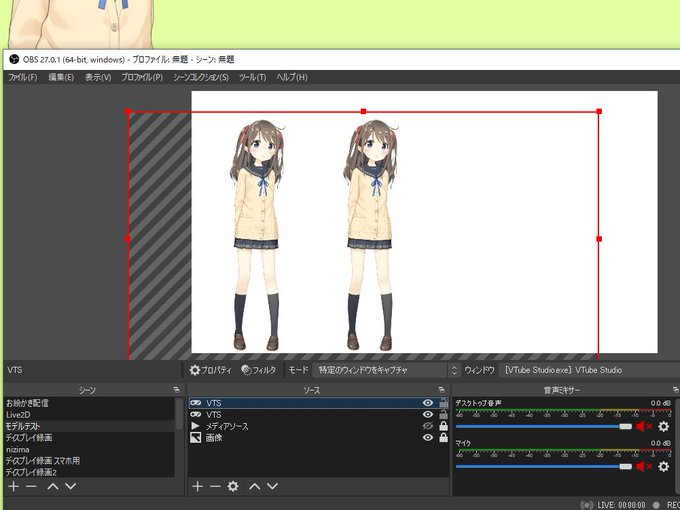This screenshot has height=510, width=680.
Task: Select the Live2D scene
Action: [x=89, y=415]
